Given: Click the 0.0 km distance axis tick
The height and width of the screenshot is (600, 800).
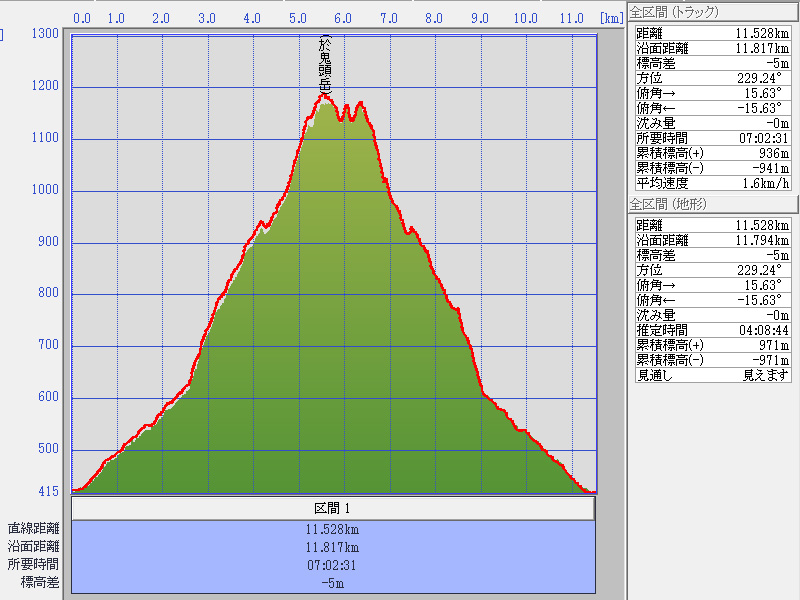Looking at the screenshot, I should point(82,19).
